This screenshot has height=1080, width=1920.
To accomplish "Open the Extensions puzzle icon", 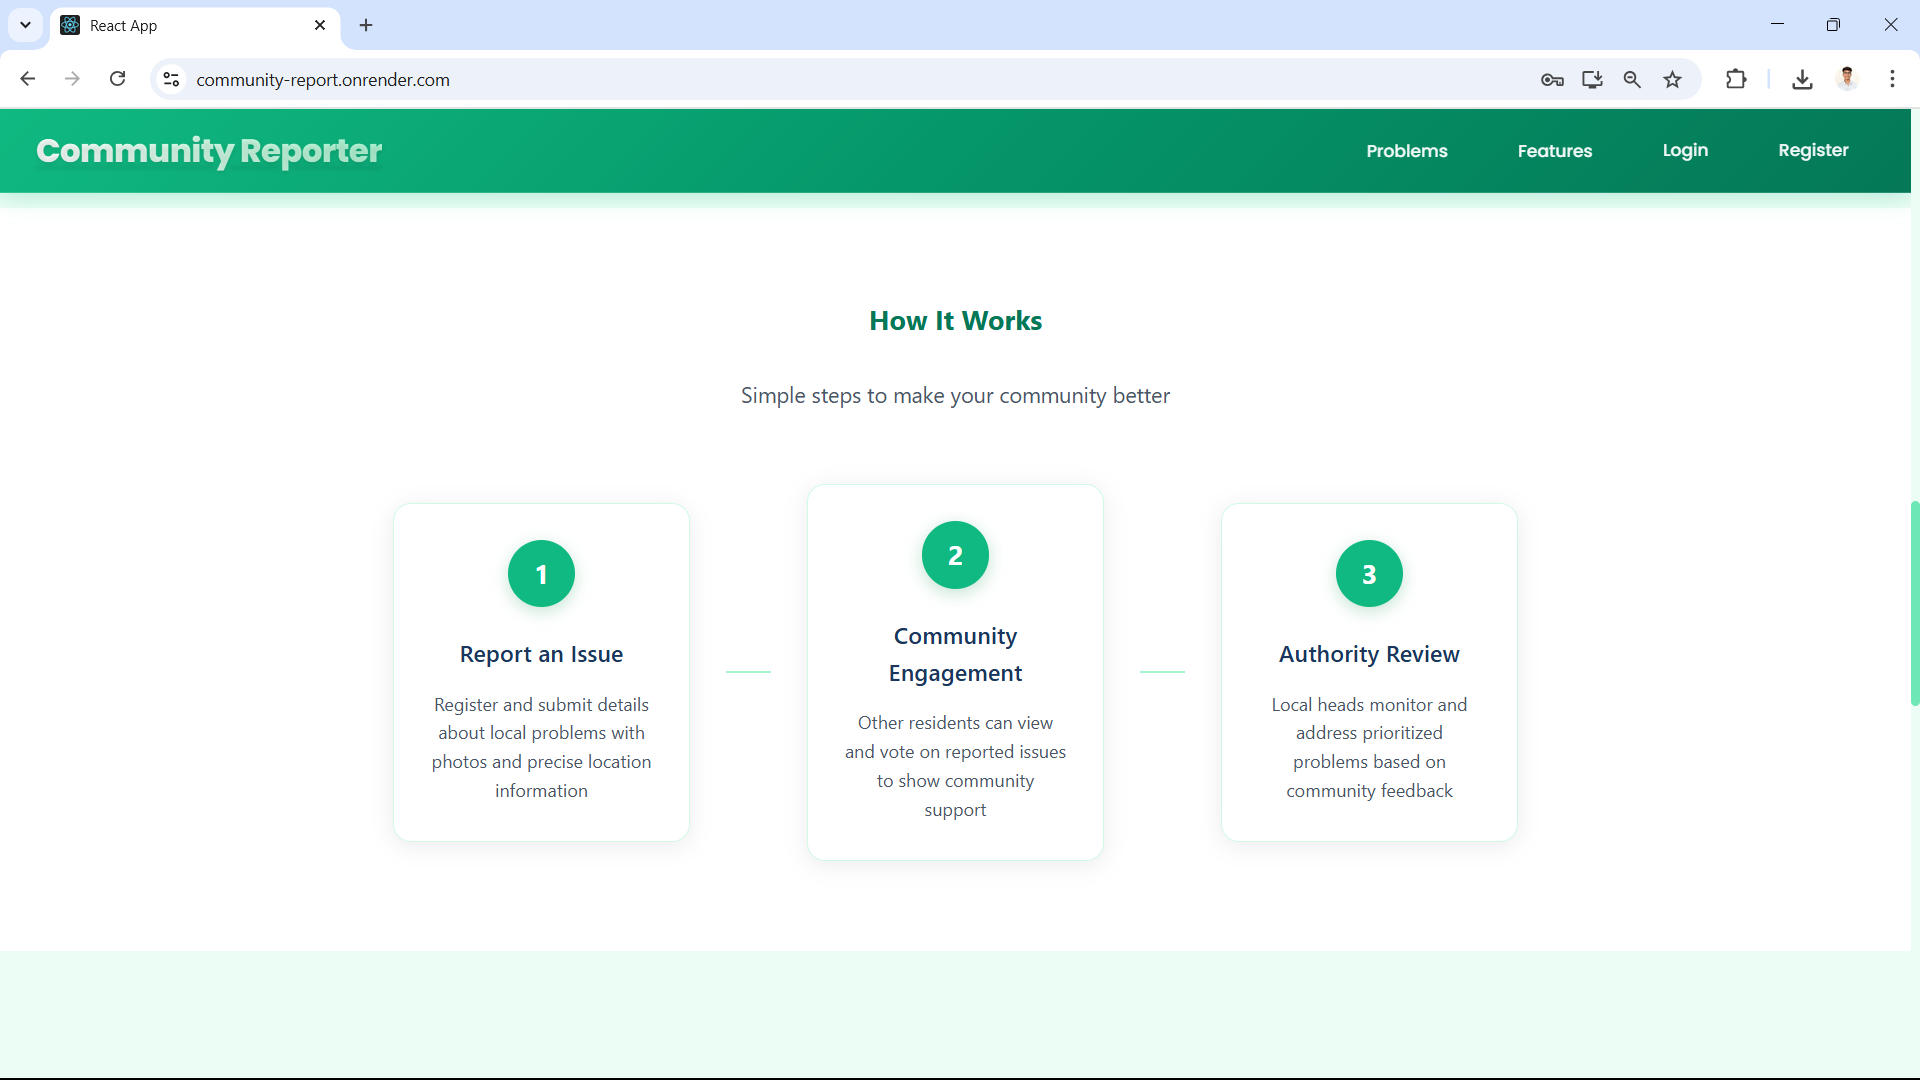I will click(1736, 79).
